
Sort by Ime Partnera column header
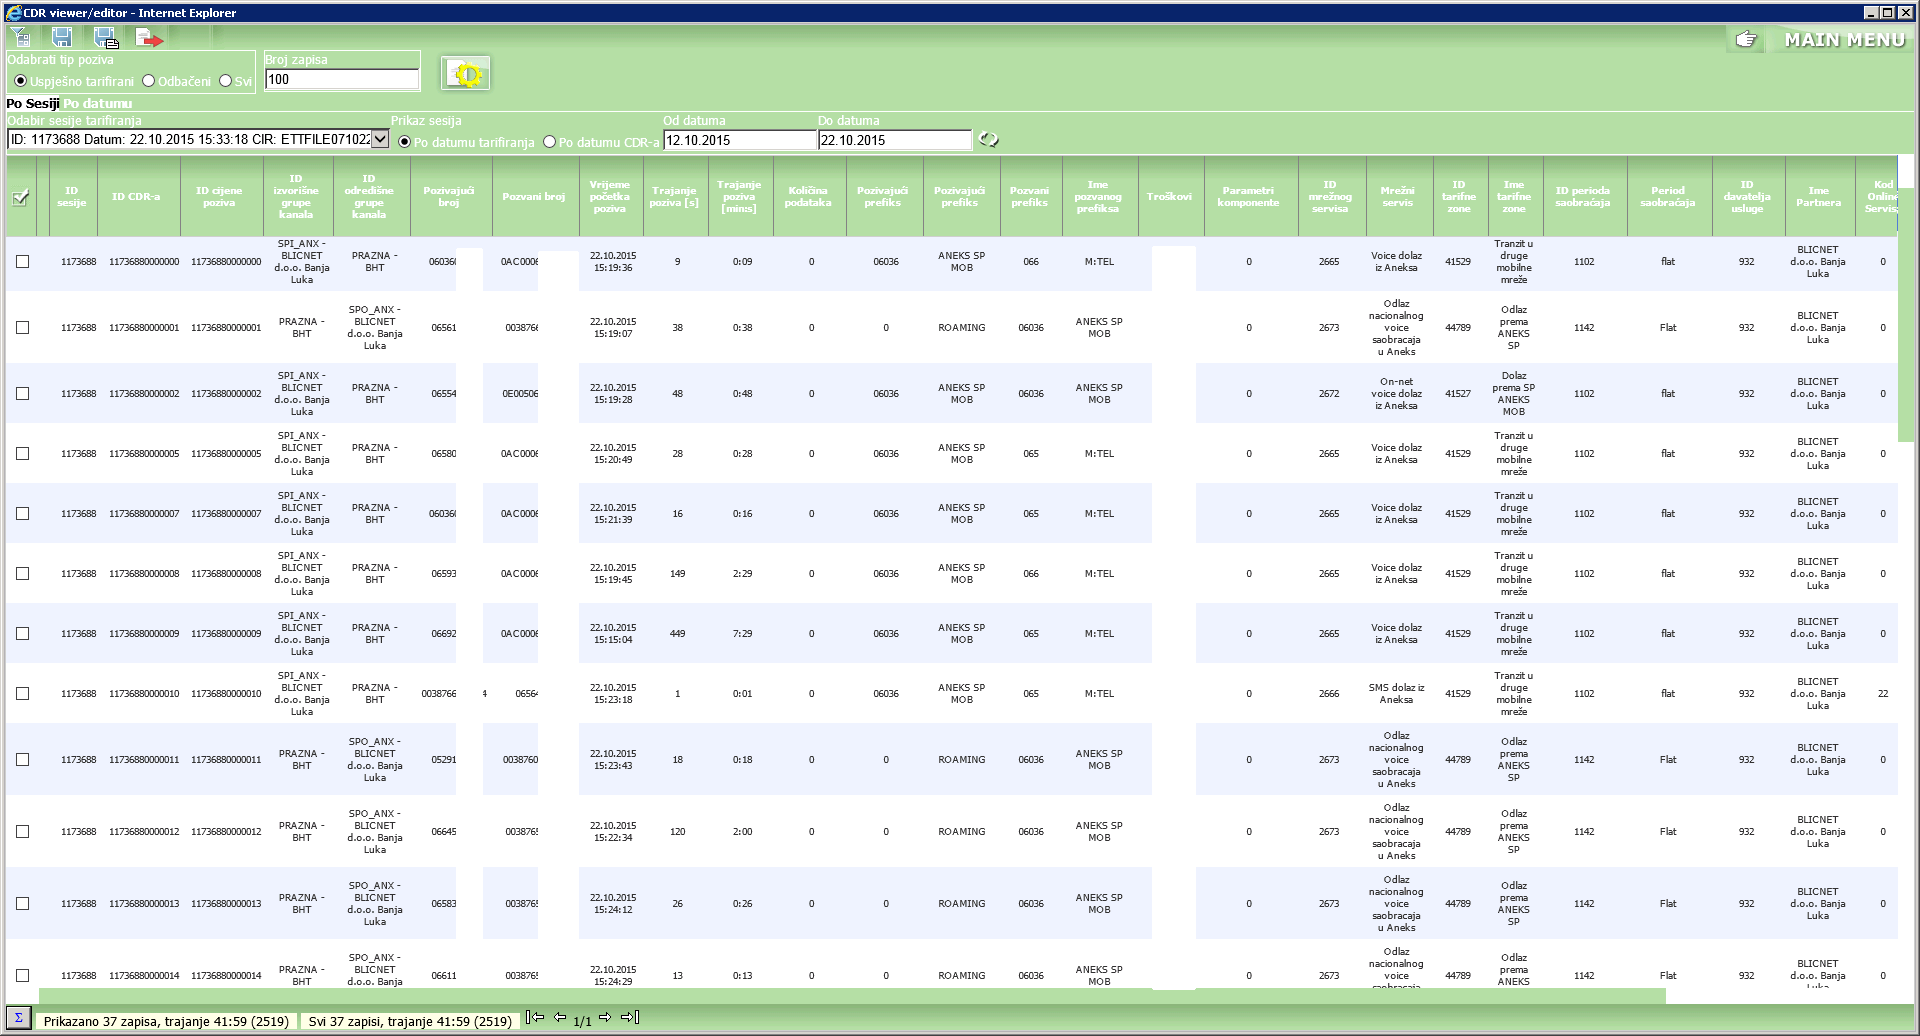pos(1818,197)
